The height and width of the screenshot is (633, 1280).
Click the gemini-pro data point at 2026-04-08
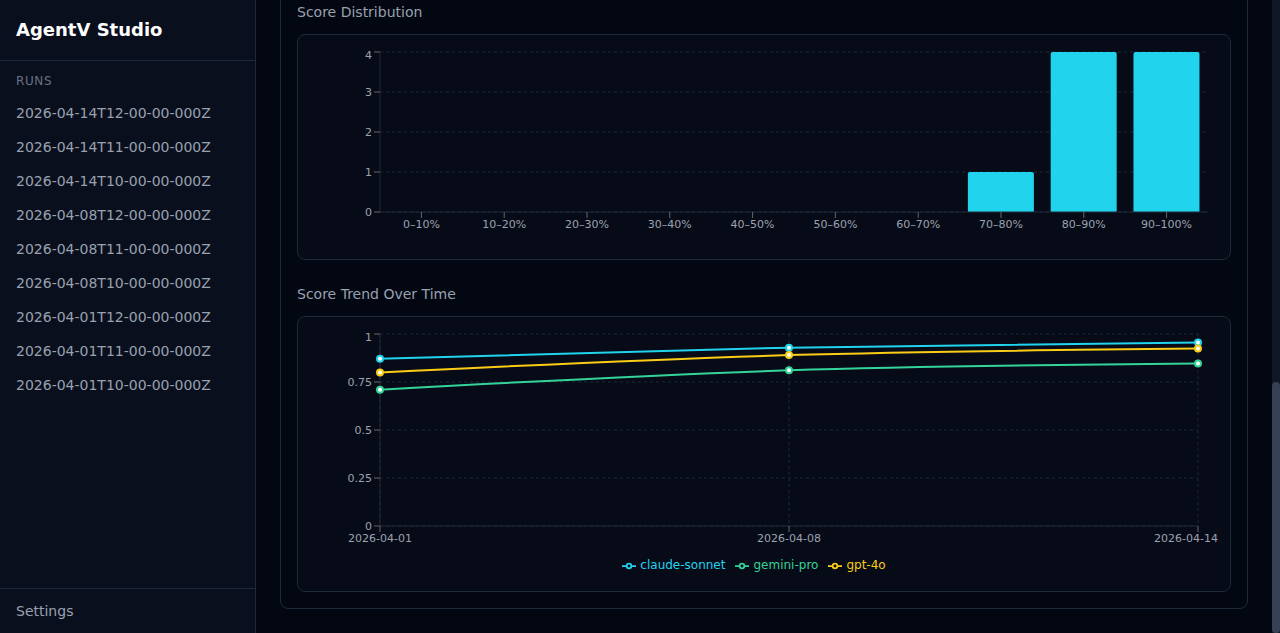[790, 369]
